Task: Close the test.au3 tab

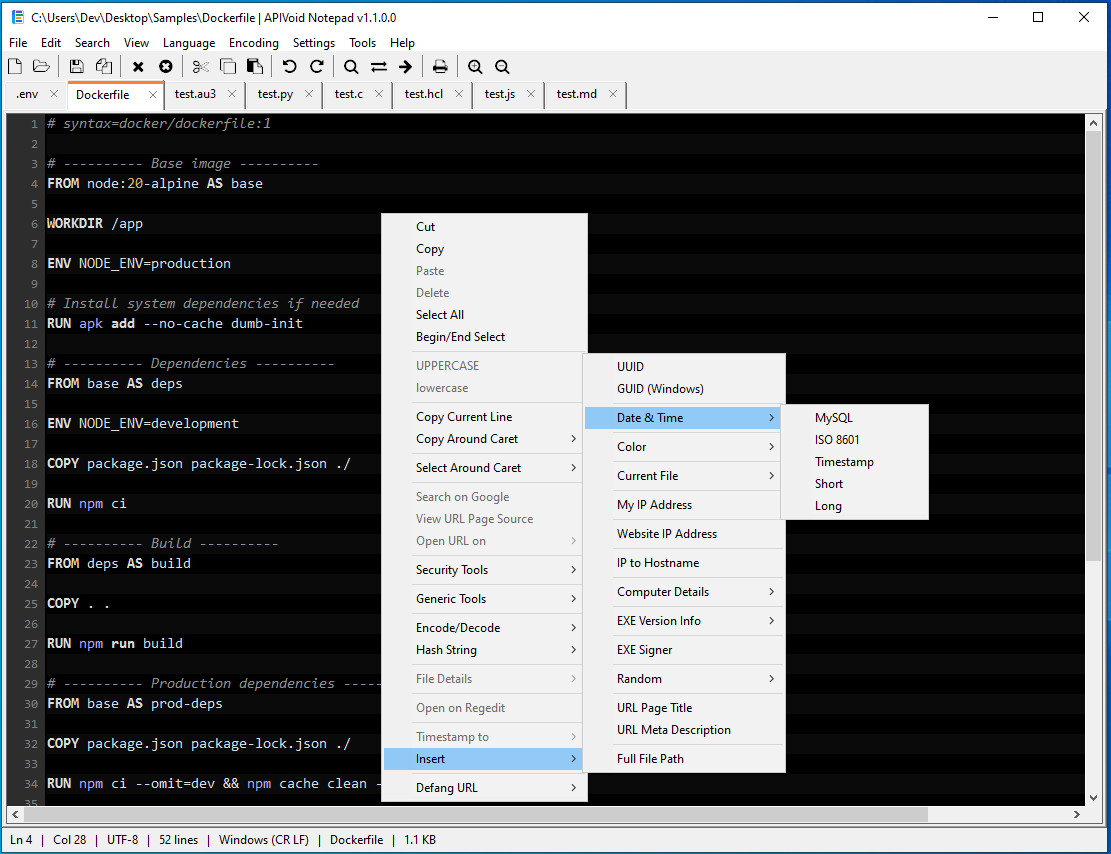Action: [232, 94]
